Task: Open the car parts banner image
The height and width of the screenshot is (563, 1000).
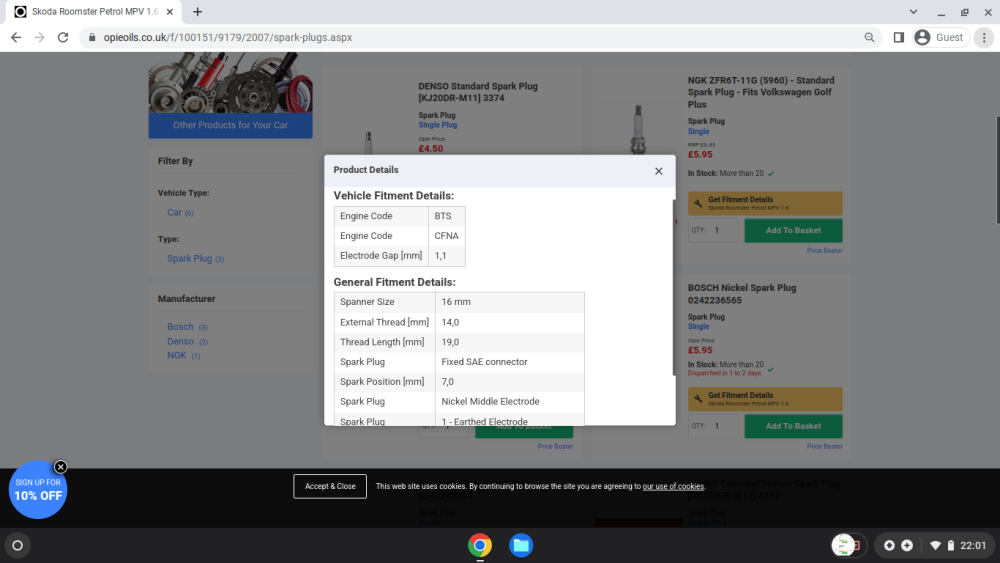Action: point(230,83)
